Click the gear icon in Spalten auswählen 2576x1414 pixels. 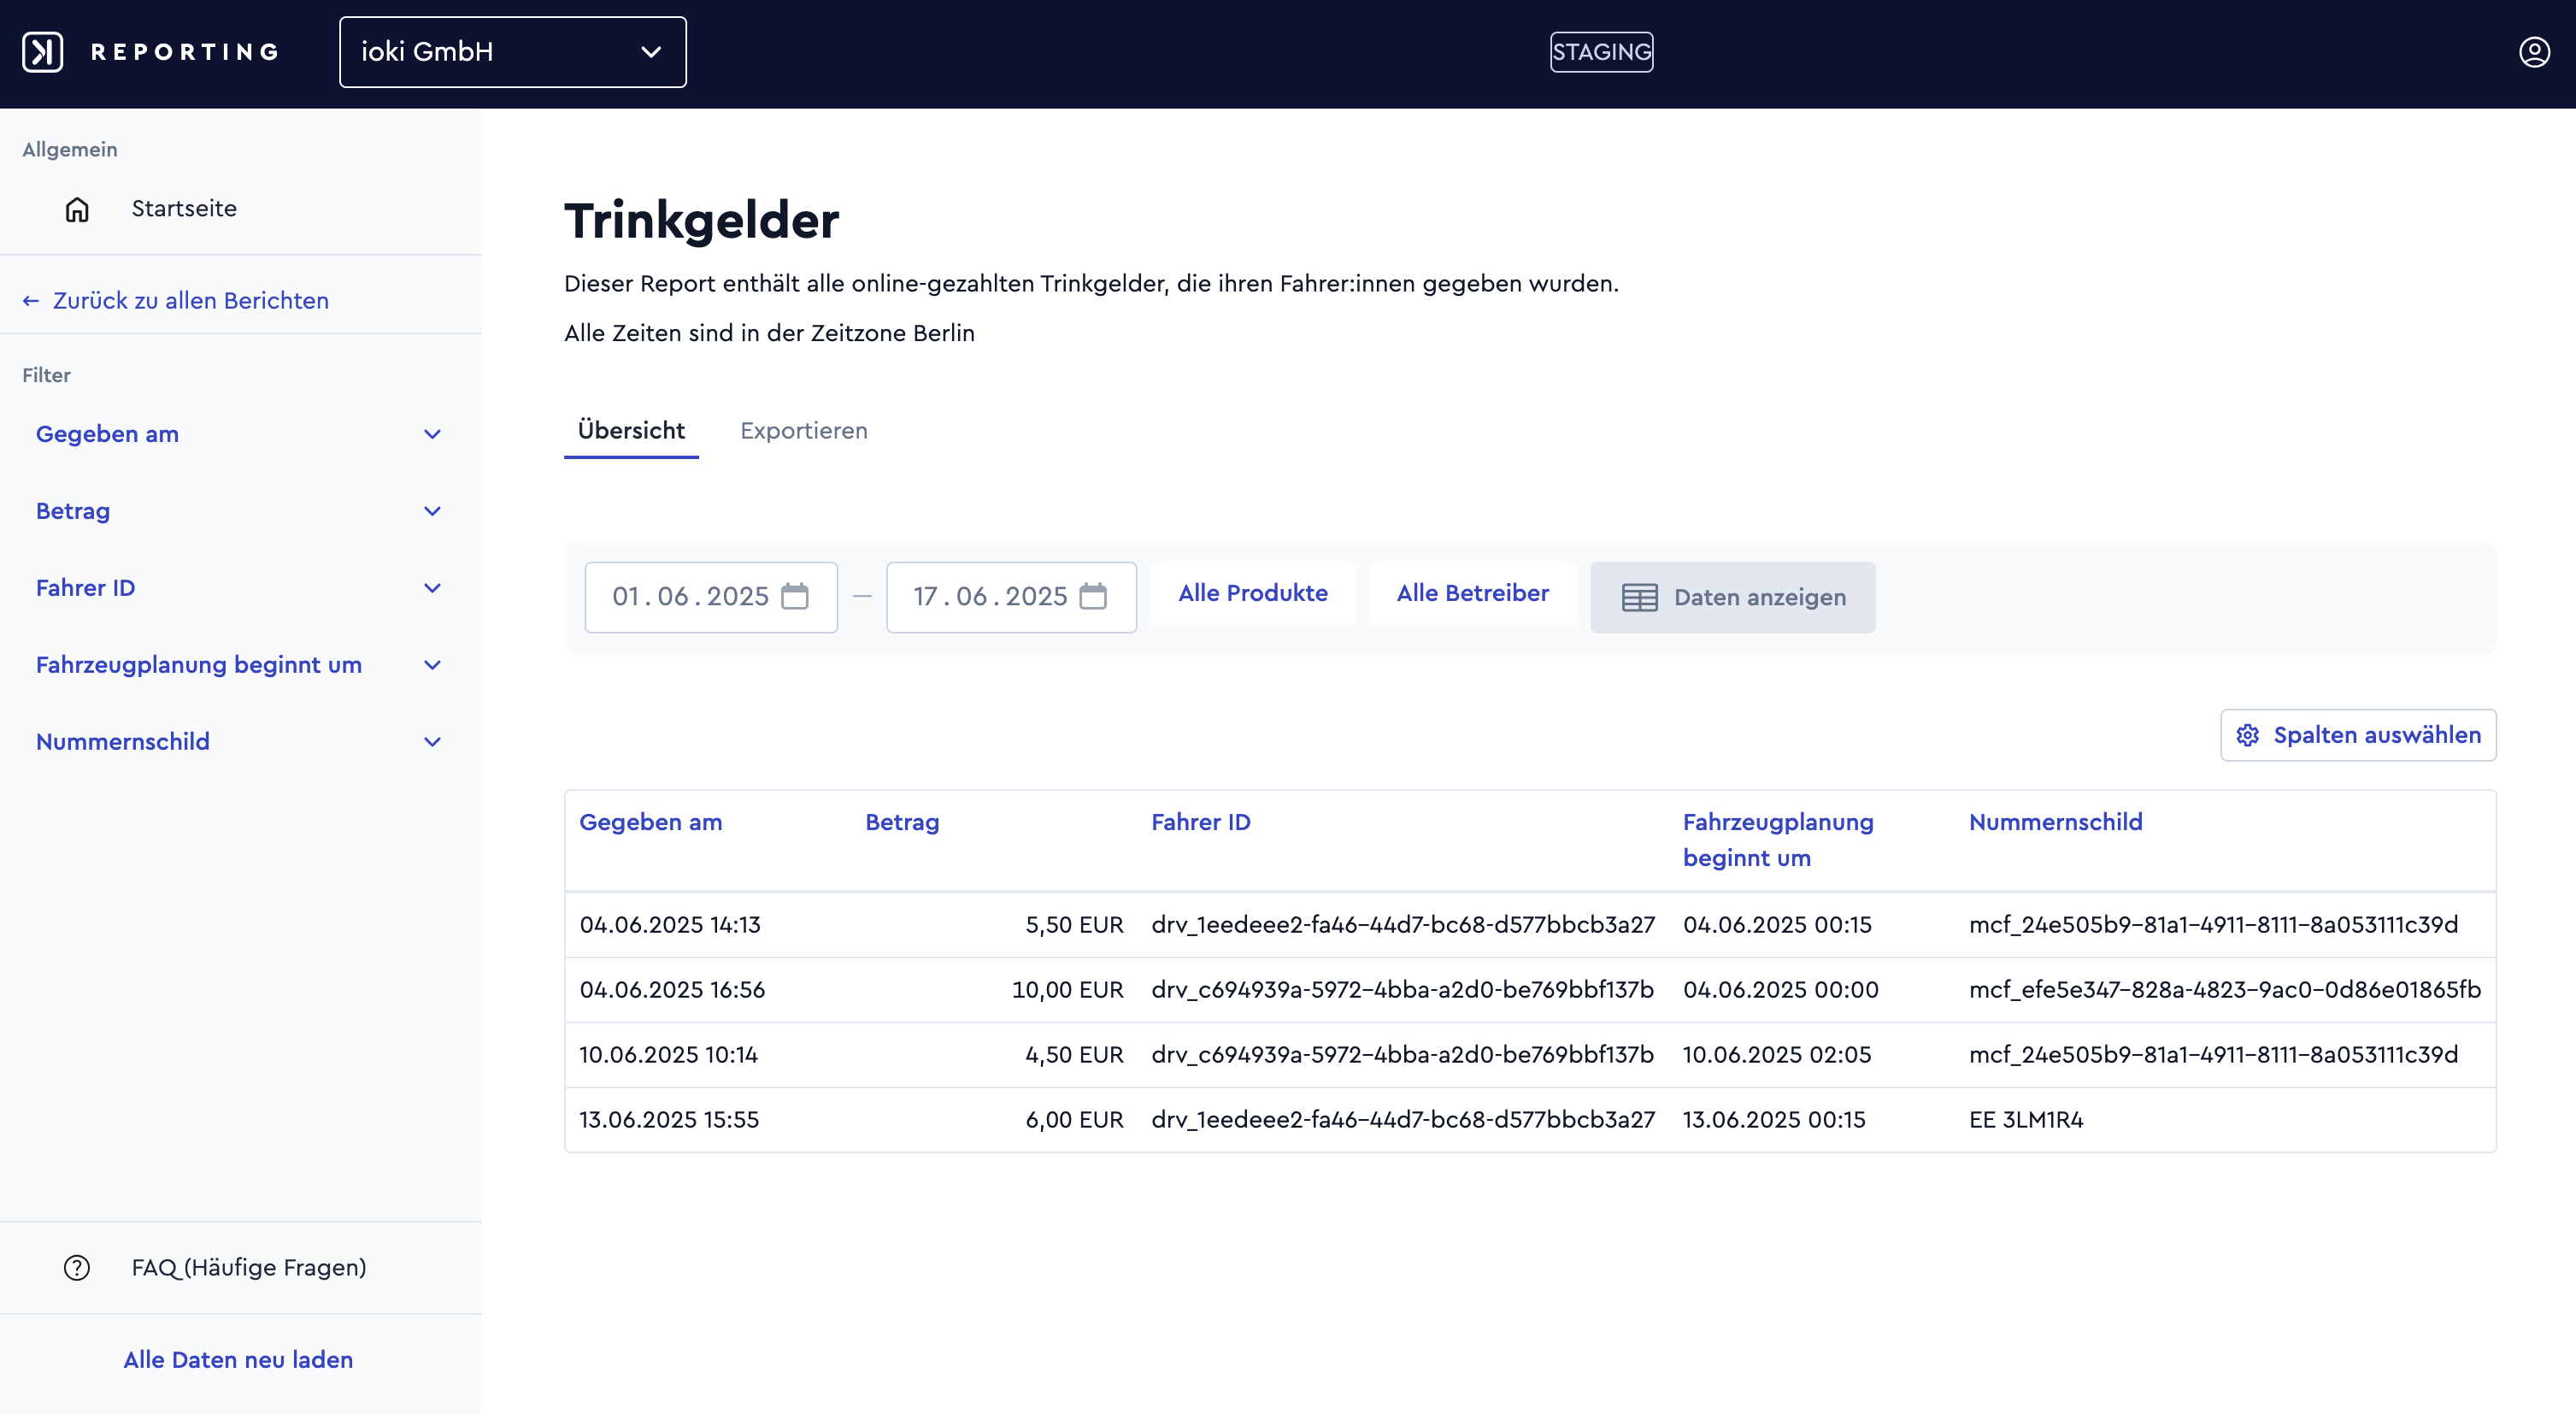click(x=2247, y=735)
